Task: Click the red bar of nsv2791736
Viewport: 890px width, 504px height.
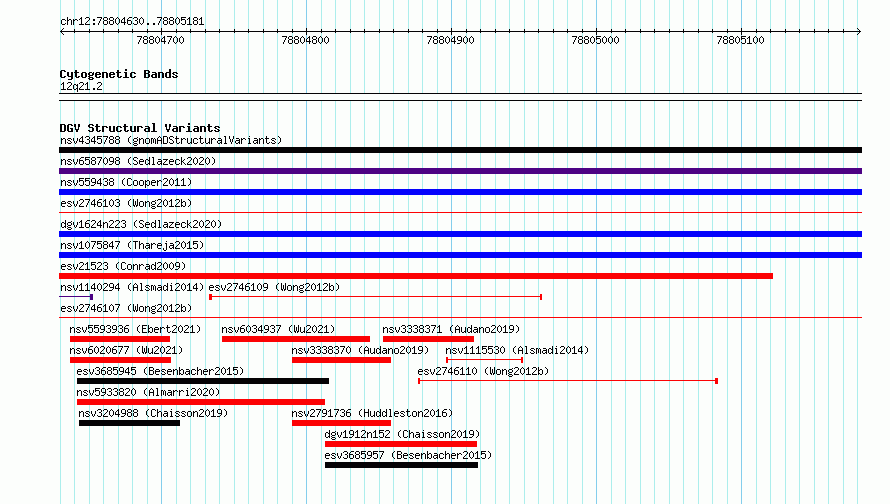Action: 341,423
